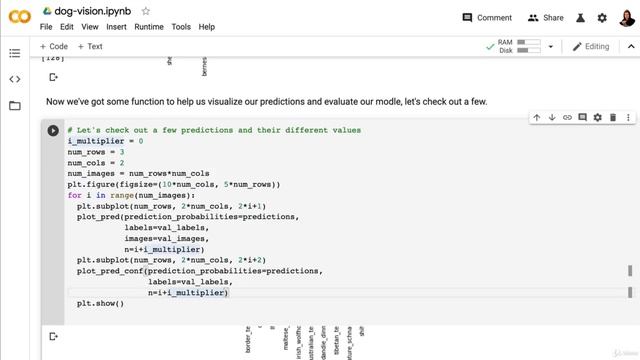Image resolution: width=640 pixels, height=360 pixels.
Task: Clear output of upper cell icon
Action: pos(53,77)
